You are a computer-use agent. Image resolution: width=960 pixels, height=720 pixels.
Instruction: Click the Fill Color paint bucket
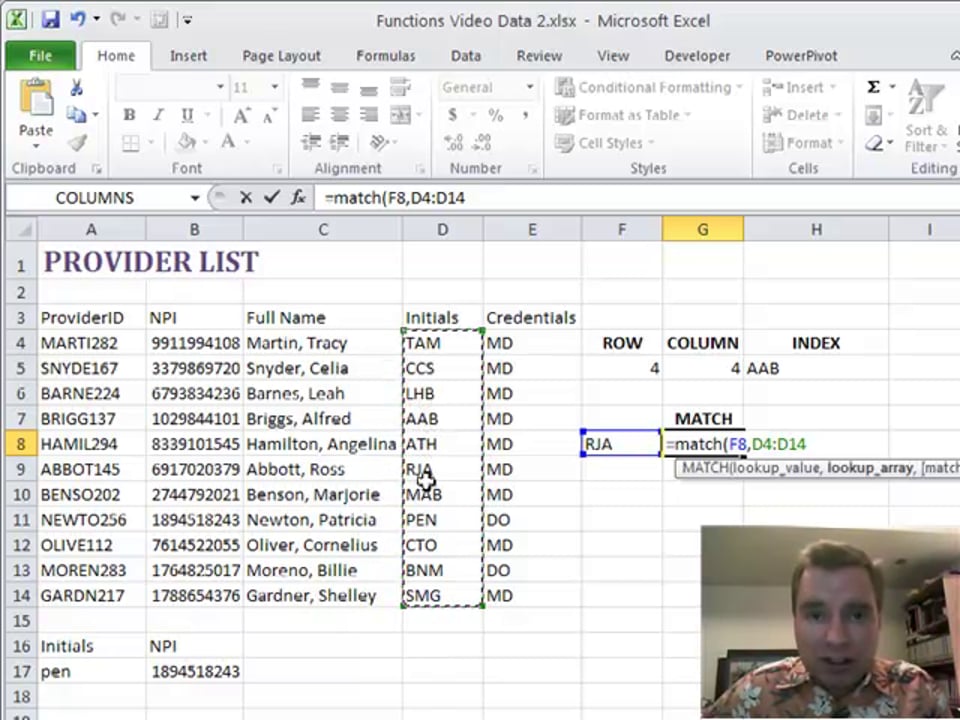point(186,143)
